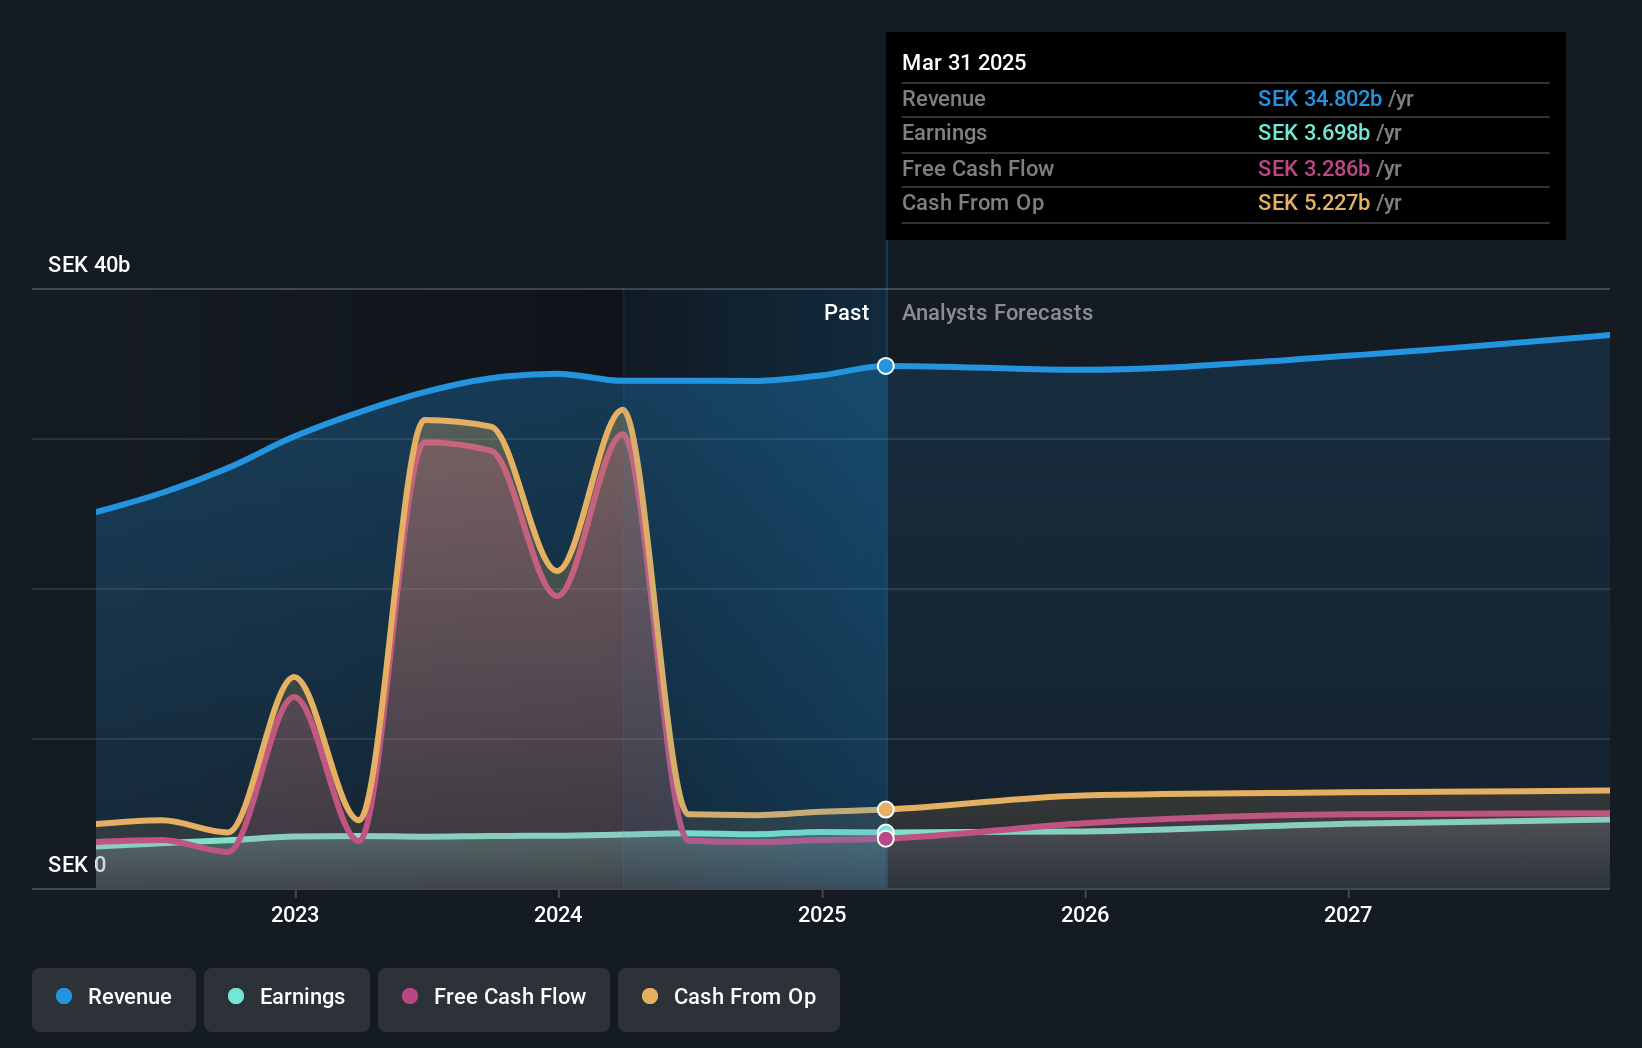This screenshot has height=1048, width=1642.
Task: Select the Free Cash Flow marker at the forecast boundary
Action: [886, 837]
